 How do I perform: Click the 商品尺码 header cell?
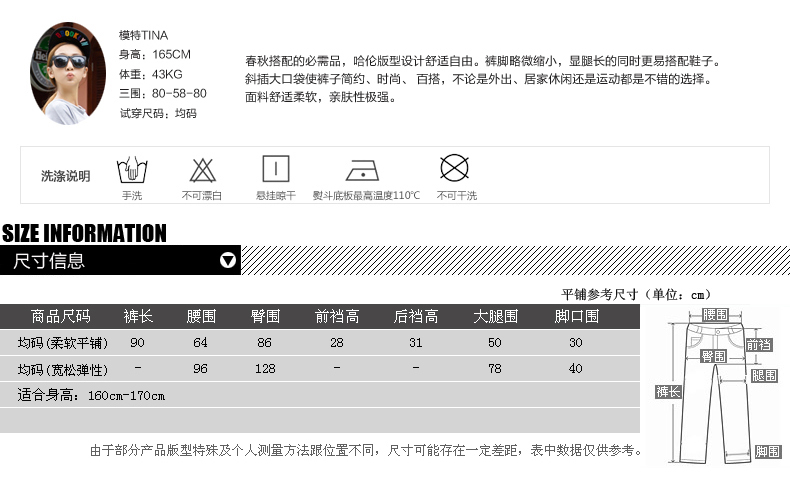coord(60,316)
